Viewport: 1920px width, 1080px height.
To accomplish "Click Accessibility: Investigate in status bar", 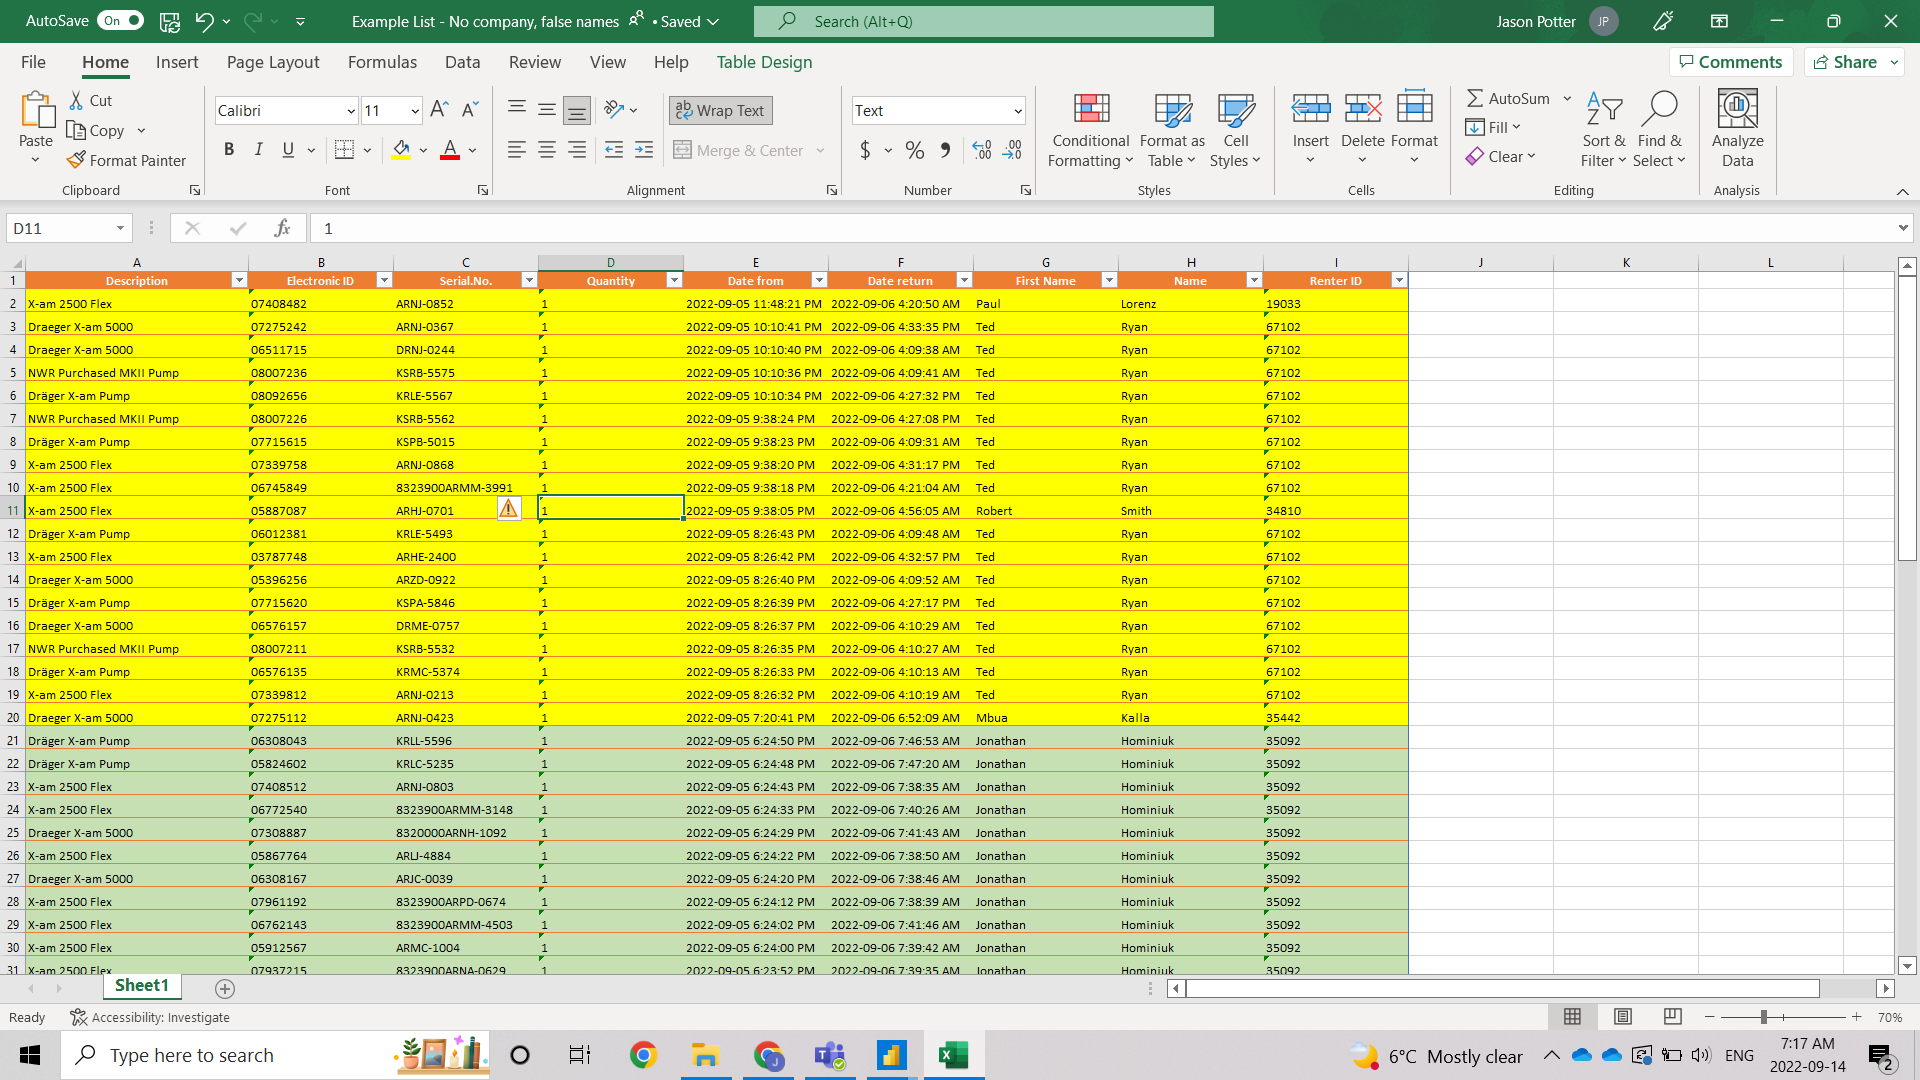I will point(150,1017).
